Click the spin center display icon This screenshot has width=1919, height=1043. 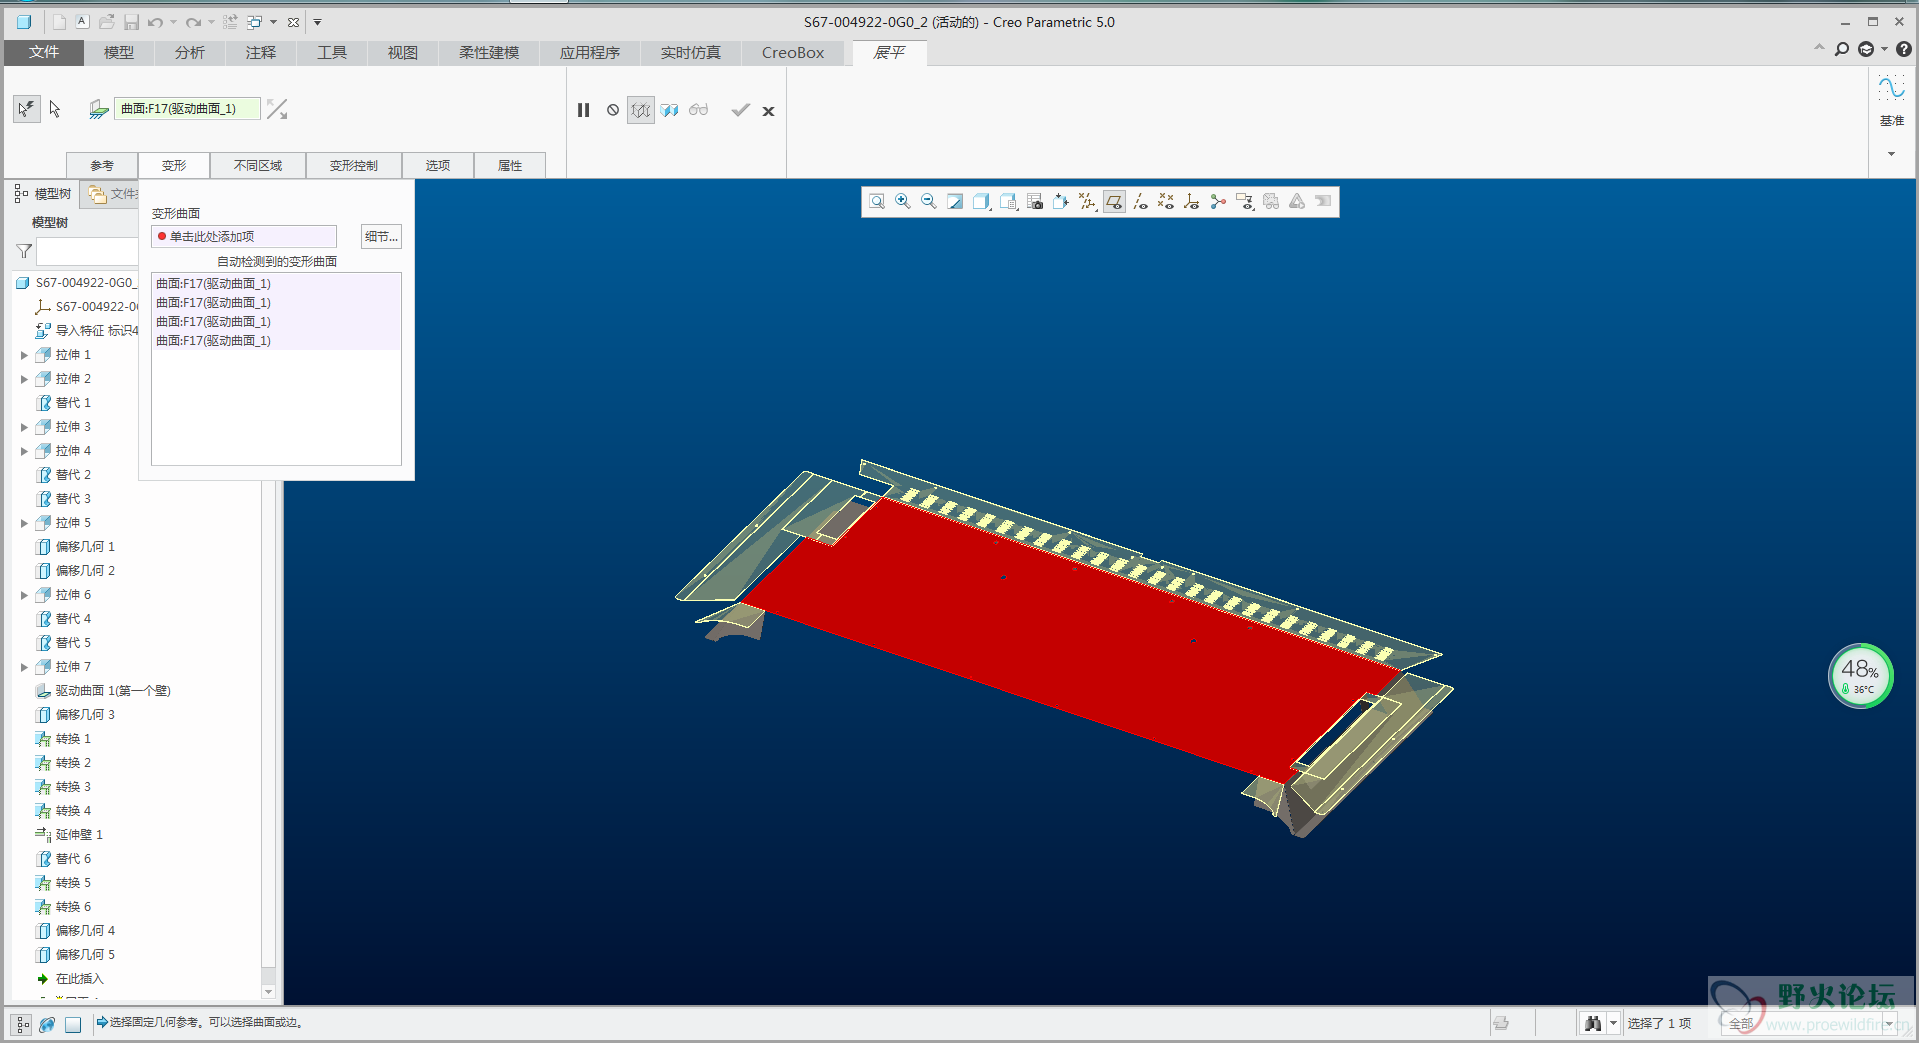click(1218, 202)
